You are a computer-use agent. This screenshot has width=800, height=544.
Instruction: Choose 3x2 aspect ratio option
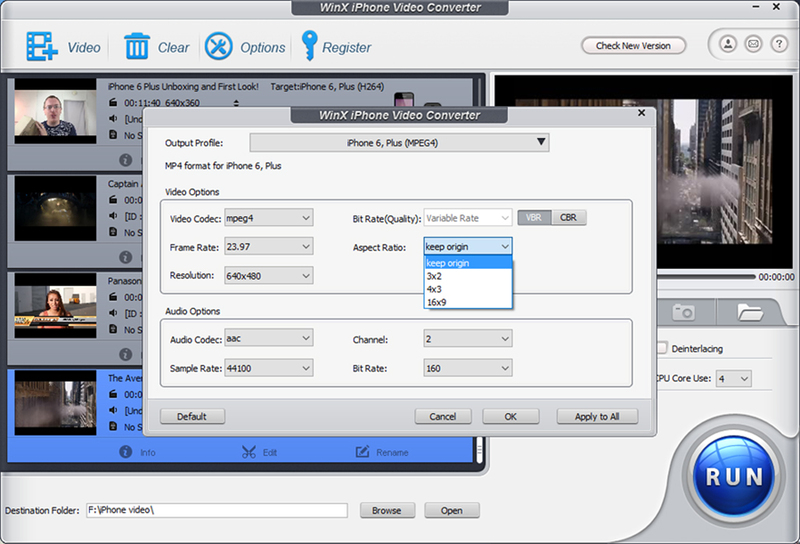(x=468, y=276)
